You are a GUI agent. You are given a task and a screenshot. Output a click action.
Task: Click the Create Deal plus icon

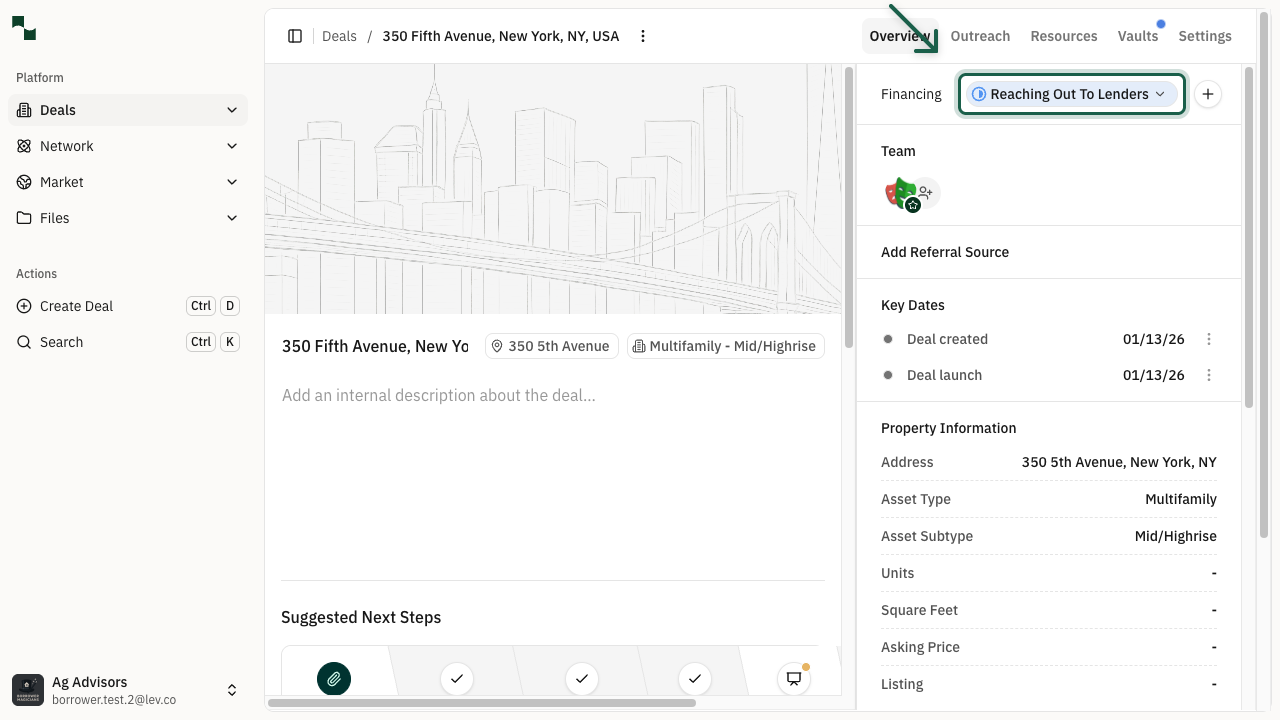pyautogui.click(x=22, y=306)
